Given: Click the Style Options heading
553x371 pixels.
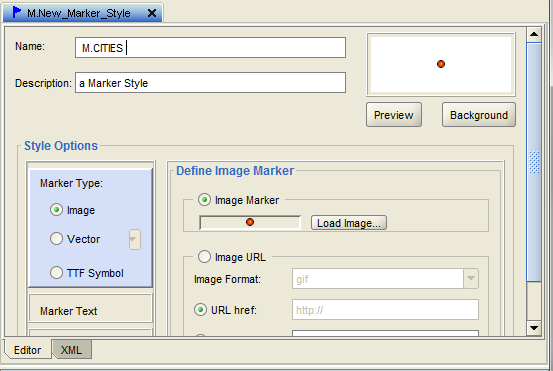Looking at the screenshot, I should [61, 146].
